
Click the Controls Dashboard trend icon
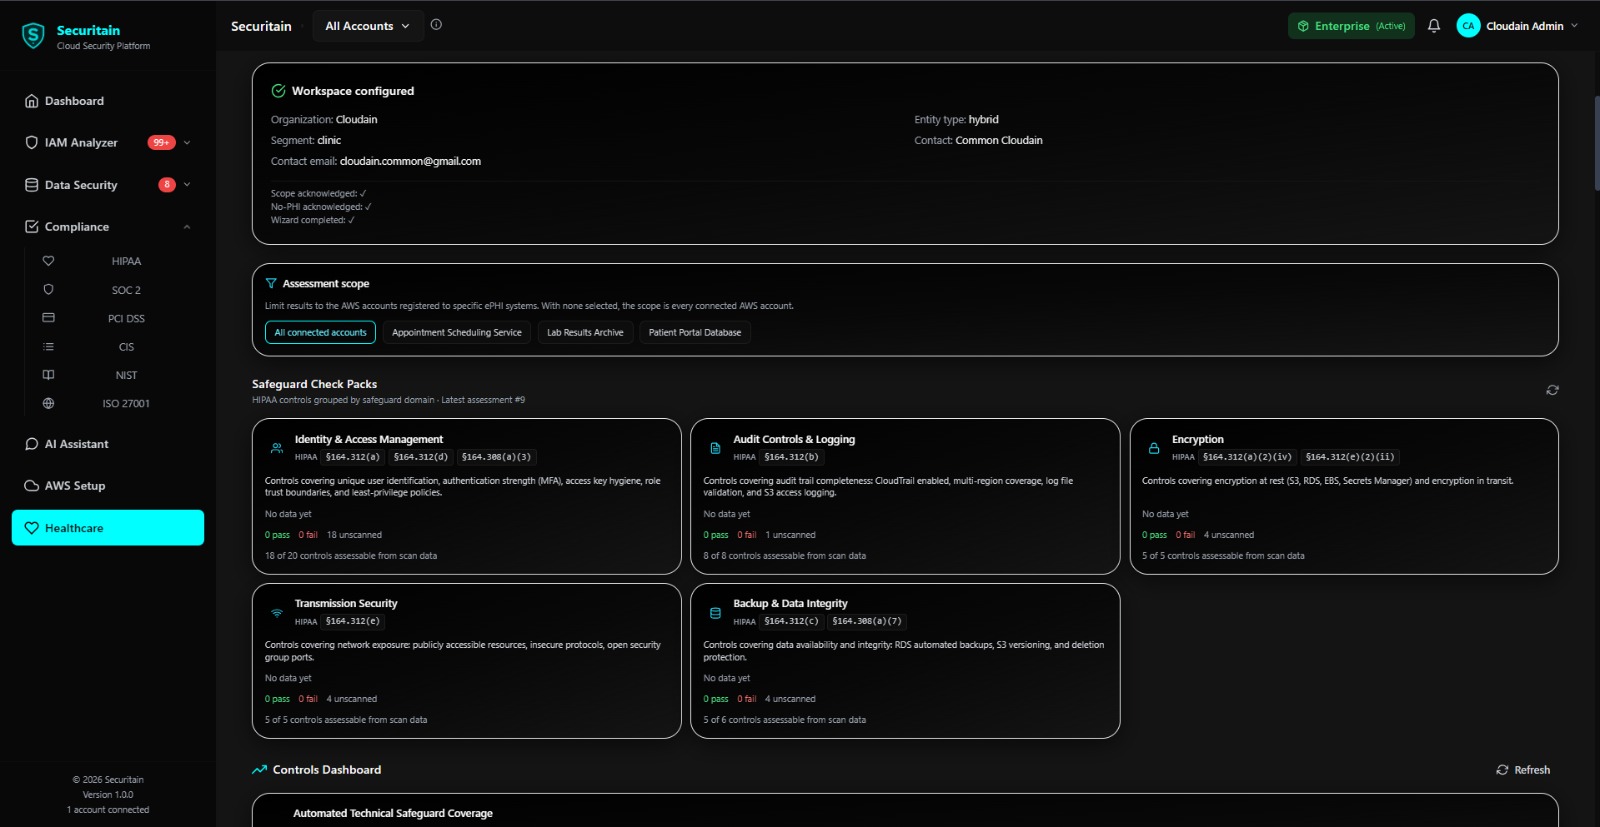[260, 770]
